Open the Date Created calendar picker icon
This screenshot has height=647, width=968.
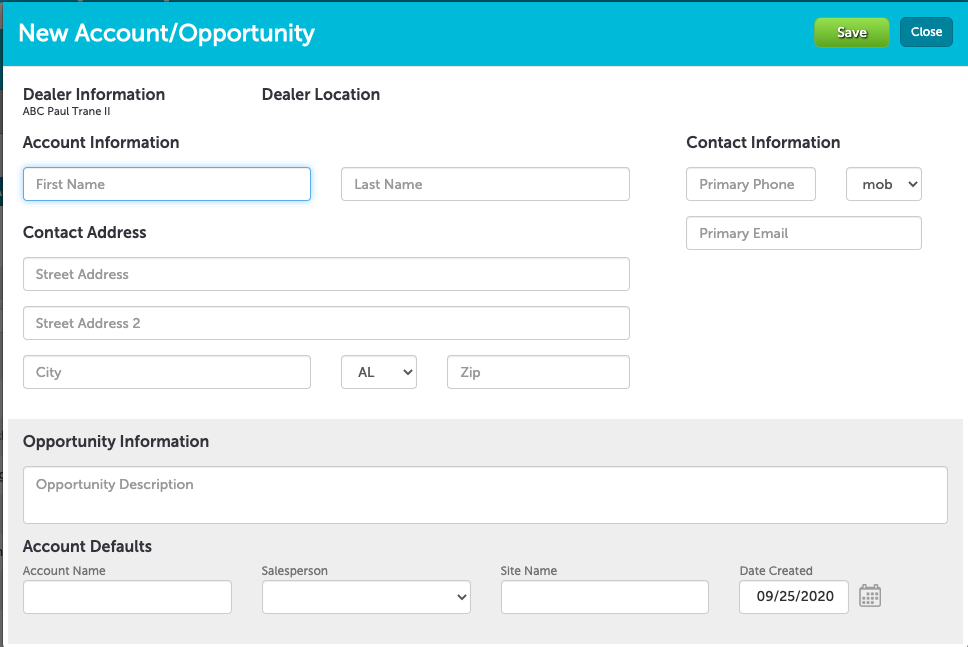point(870,597)
